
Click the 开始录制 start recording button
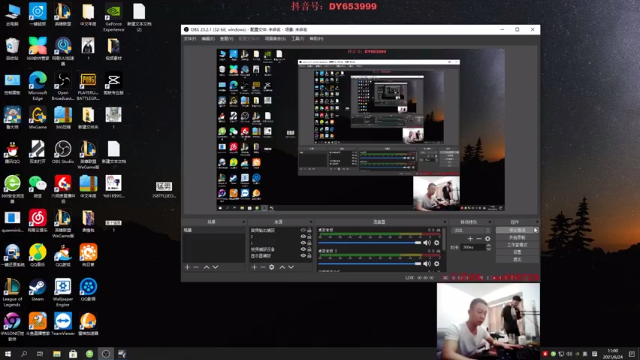(517, 238)
